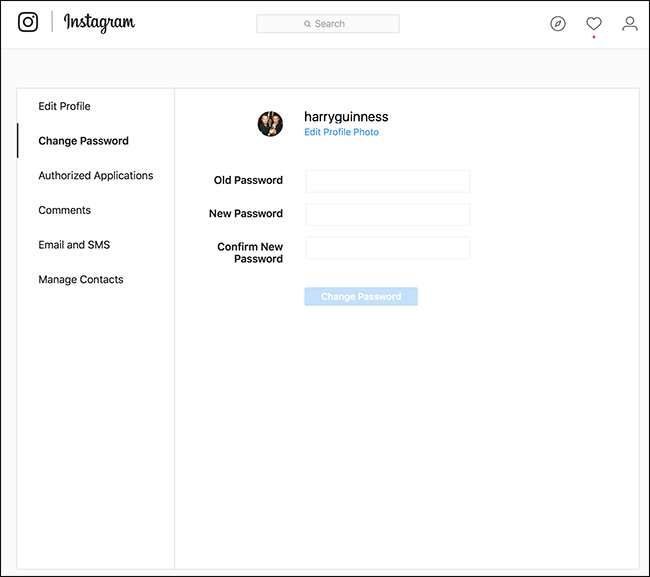This screenshot has width=650, height=577.
Task: Select Manage Contacts in the sidebar
Action: 81,280
